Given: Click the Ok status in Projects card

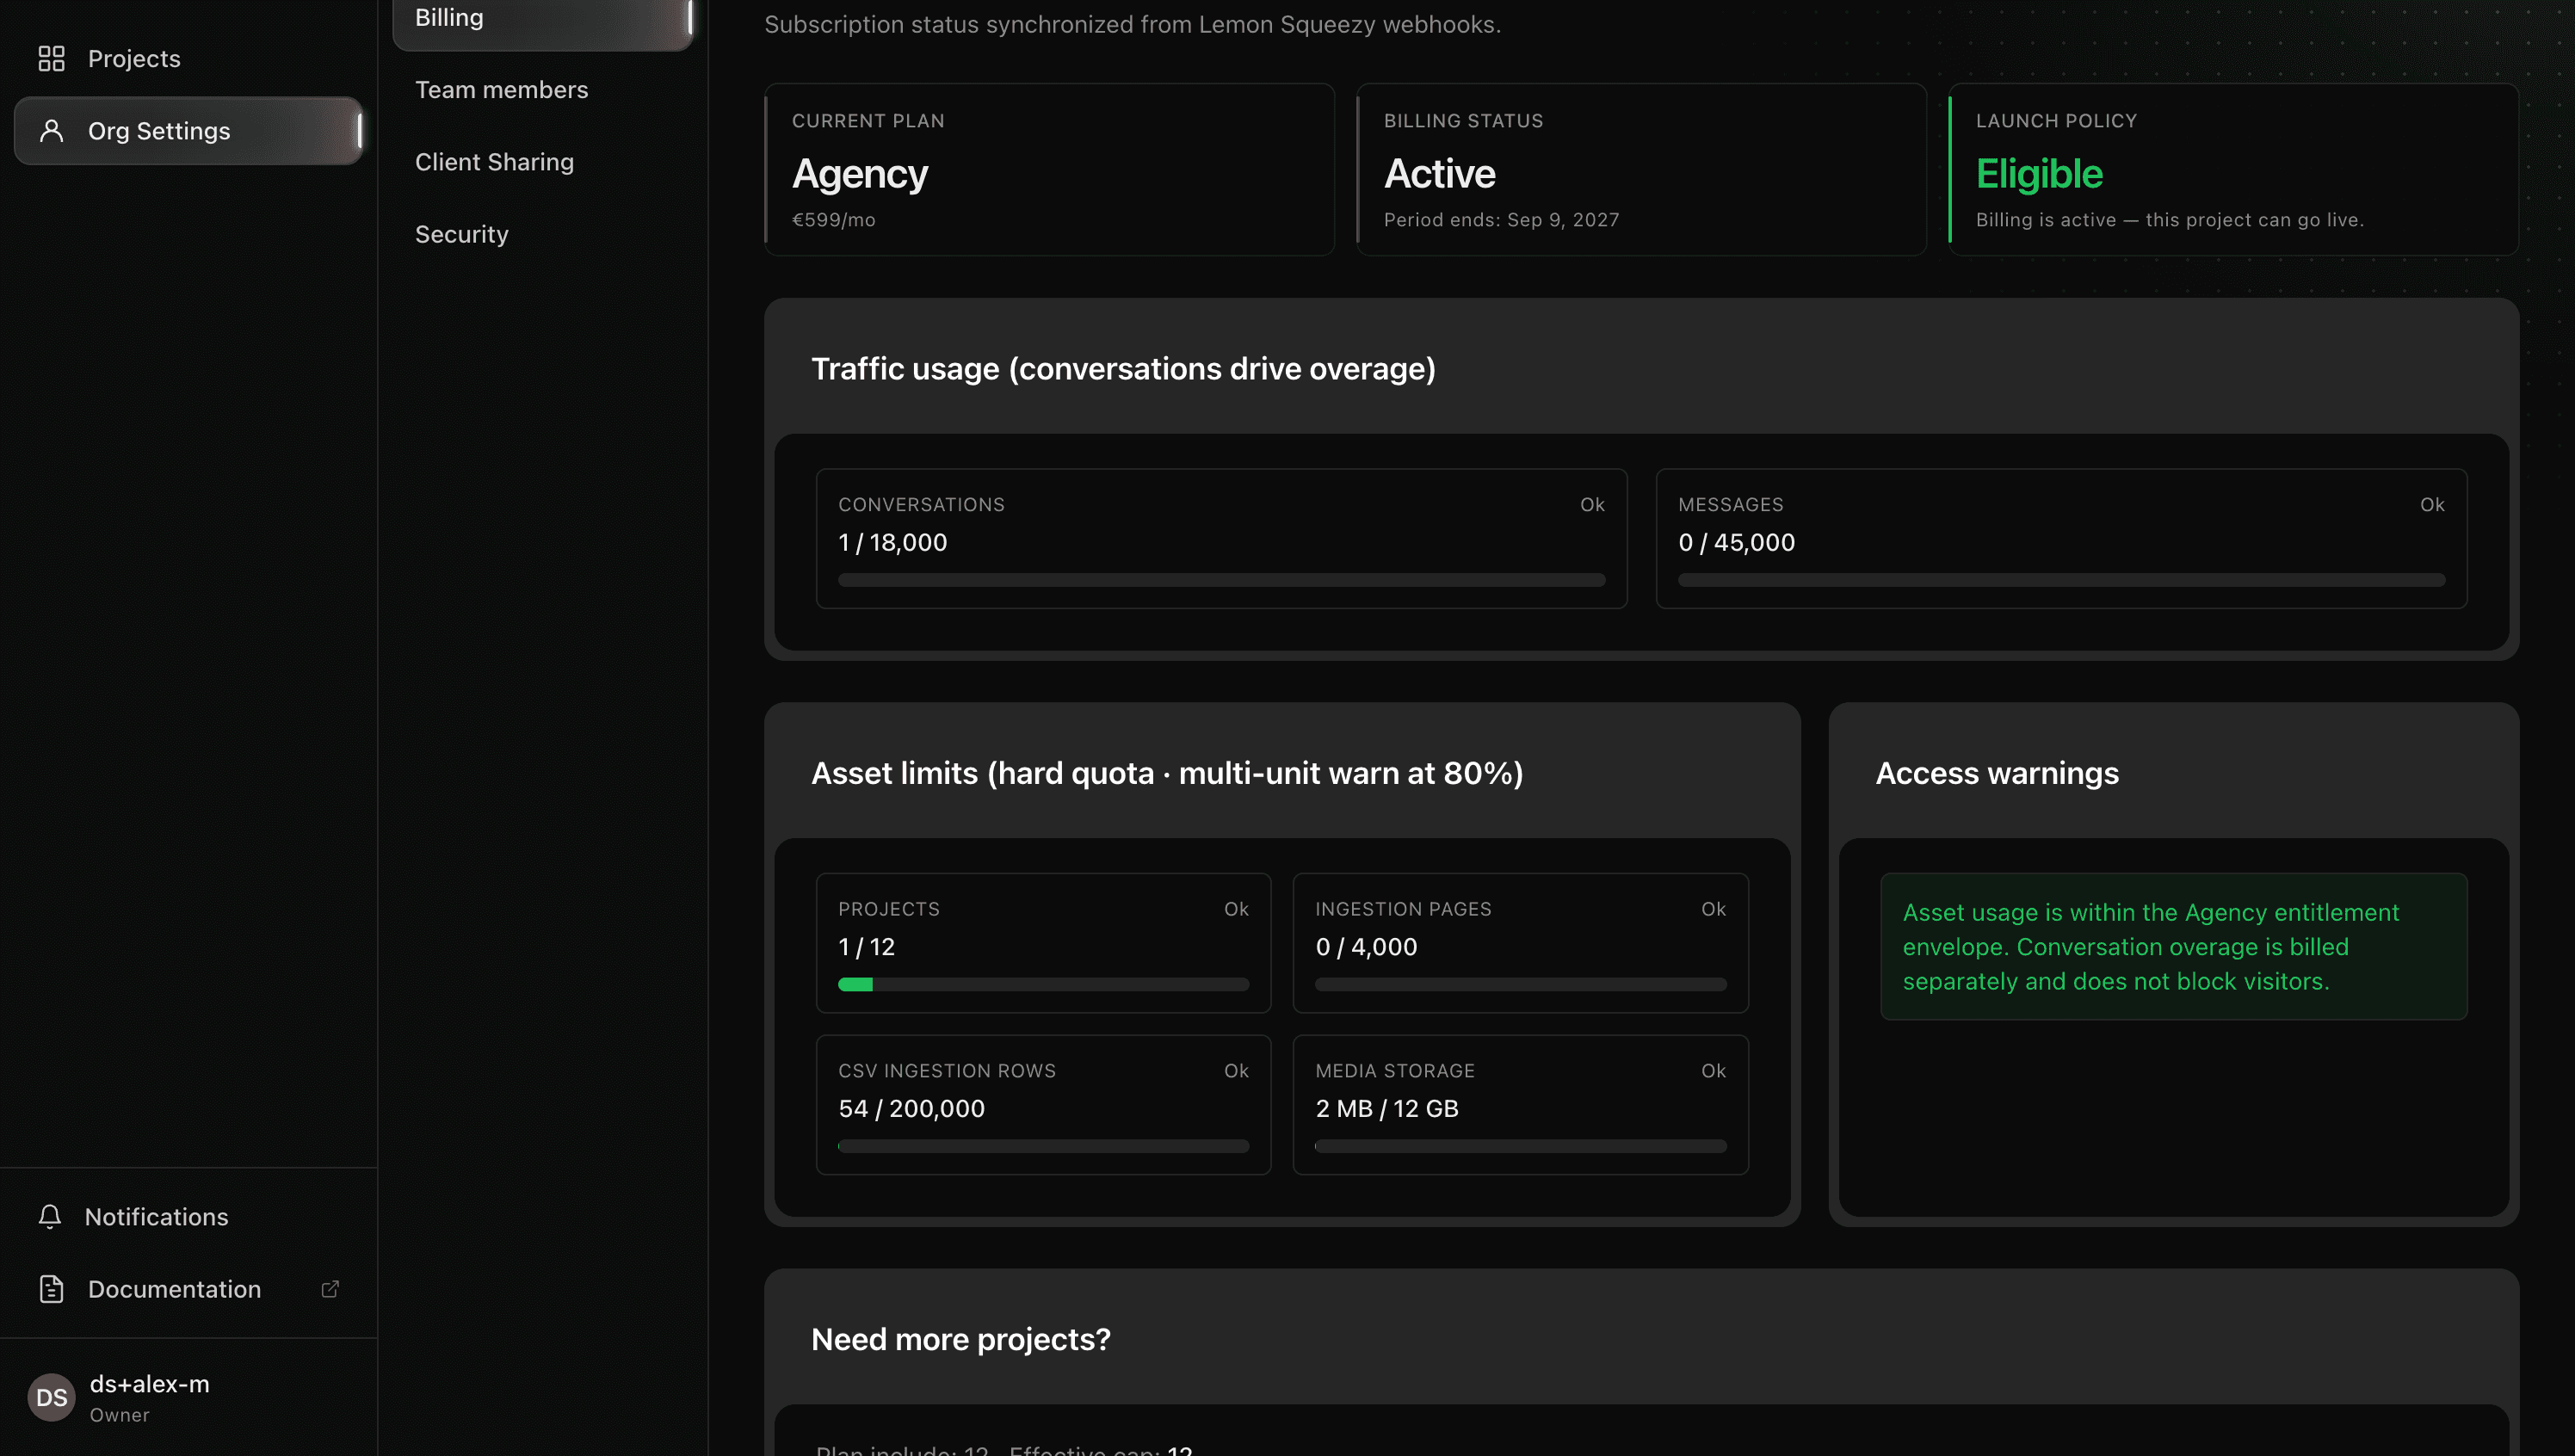Looking at the screenshot, I should coord(1236,909).
